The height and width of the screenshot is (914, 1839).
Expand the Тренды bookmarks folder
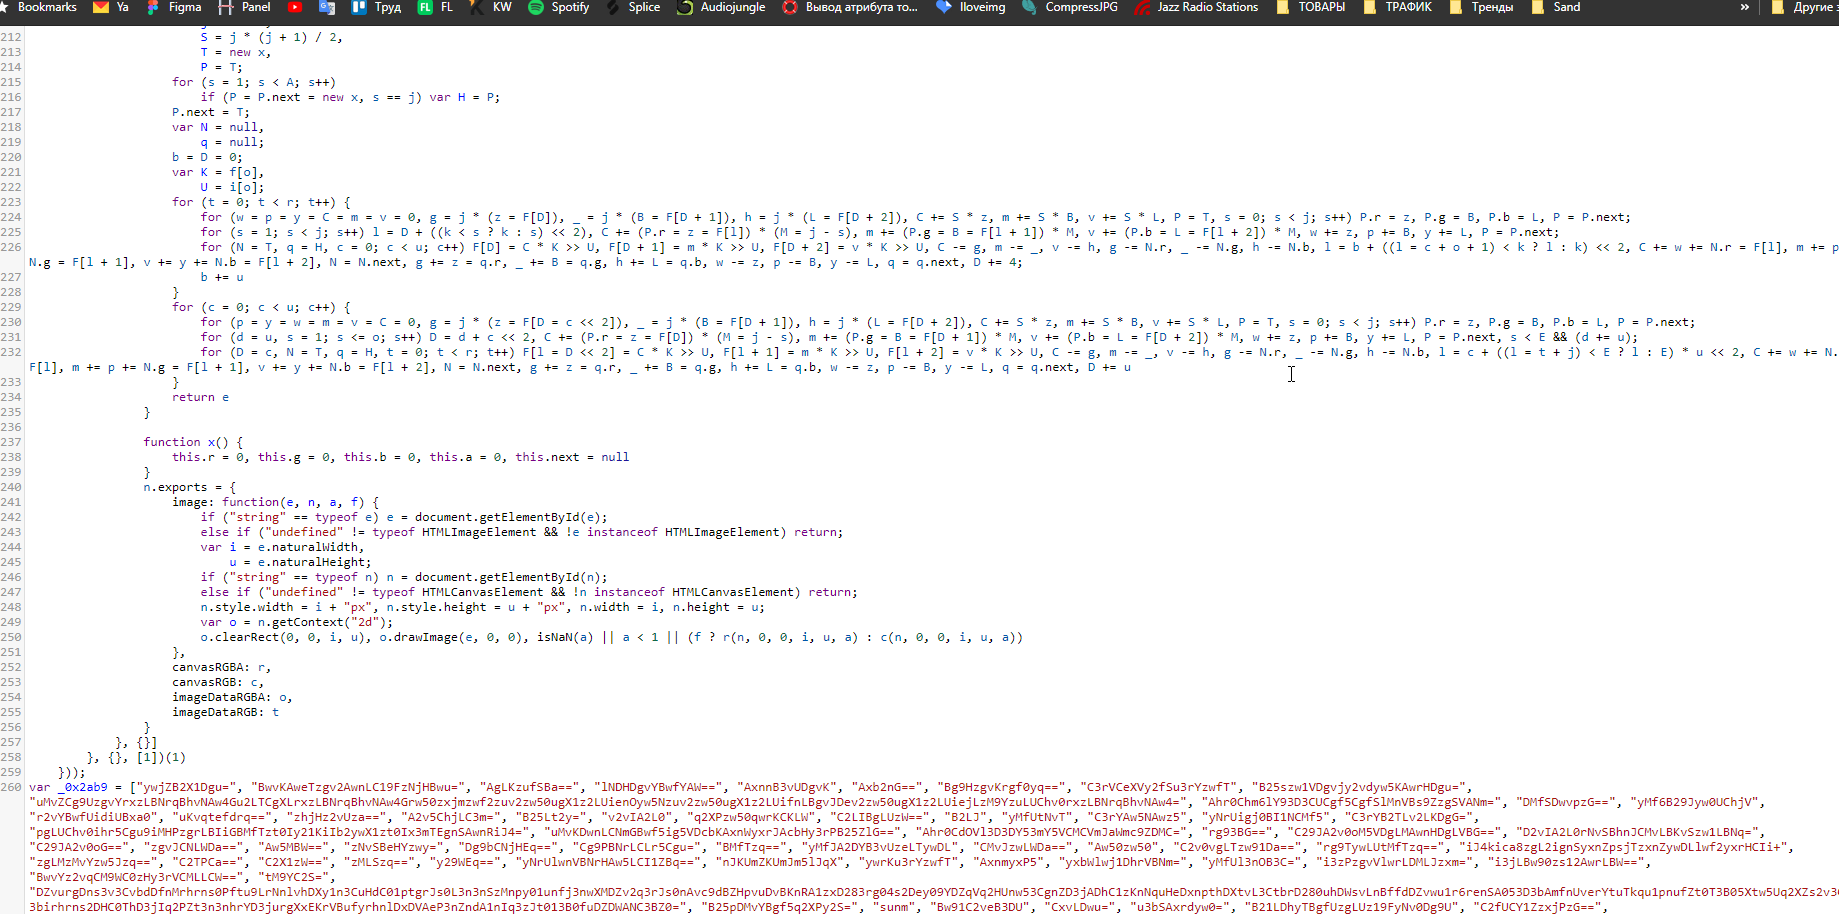pos(1481,7)
